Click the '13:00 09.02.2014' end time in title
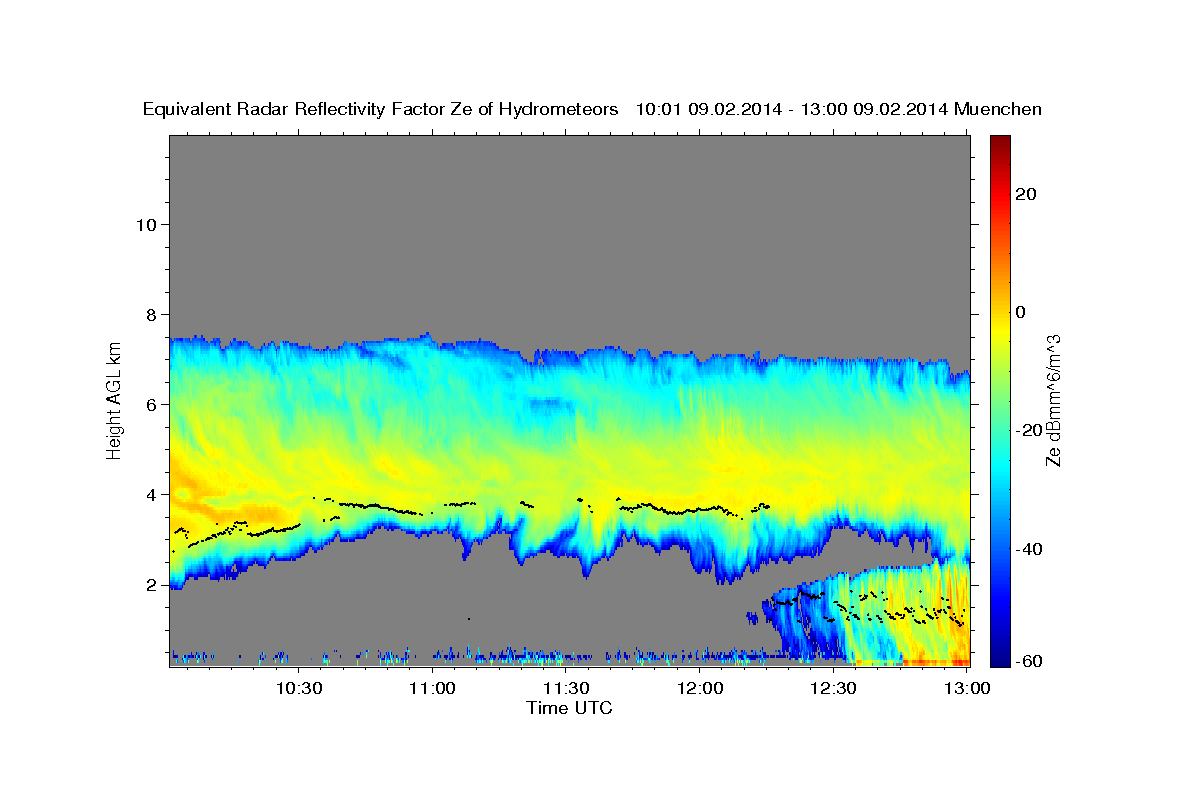 [873, 109]
